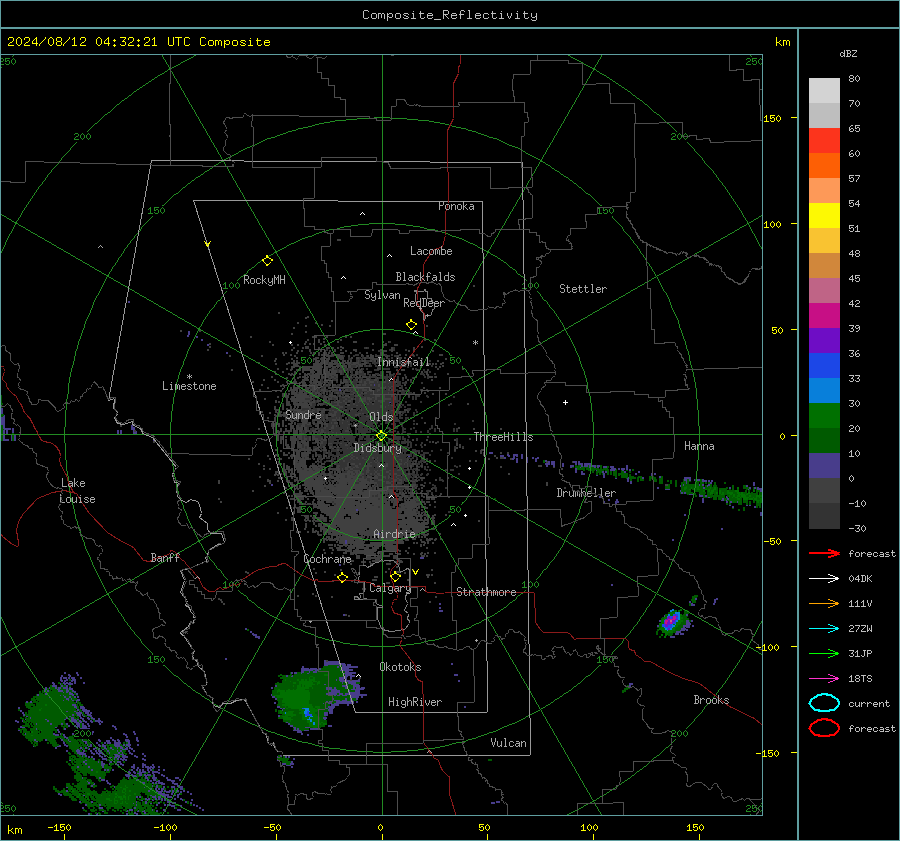The height and width of the screenshot is (841, 900).
Task: Click the Airdrie label
Action: [x=394, y=534]
